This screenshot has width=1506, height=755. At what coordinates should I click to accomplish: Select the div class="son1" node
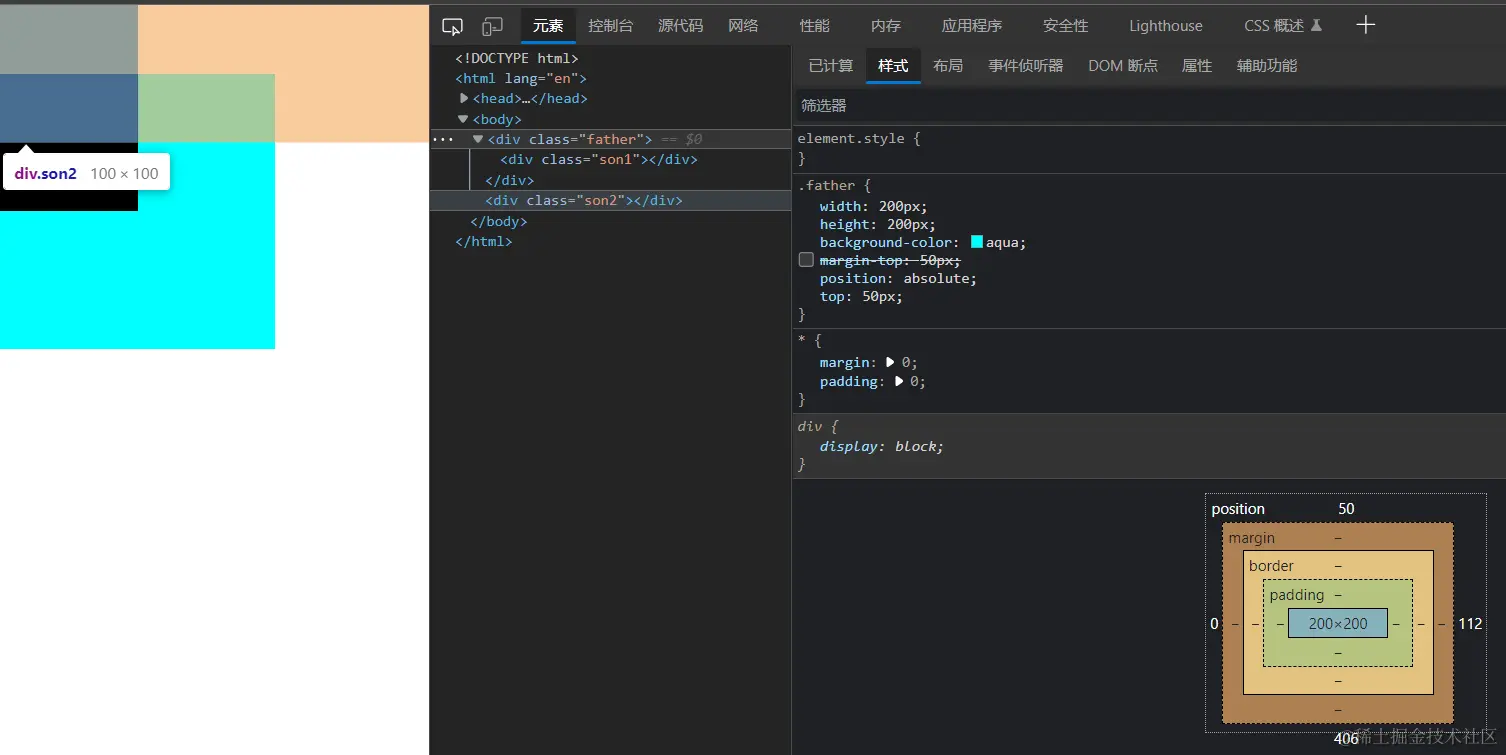point(599,159)
